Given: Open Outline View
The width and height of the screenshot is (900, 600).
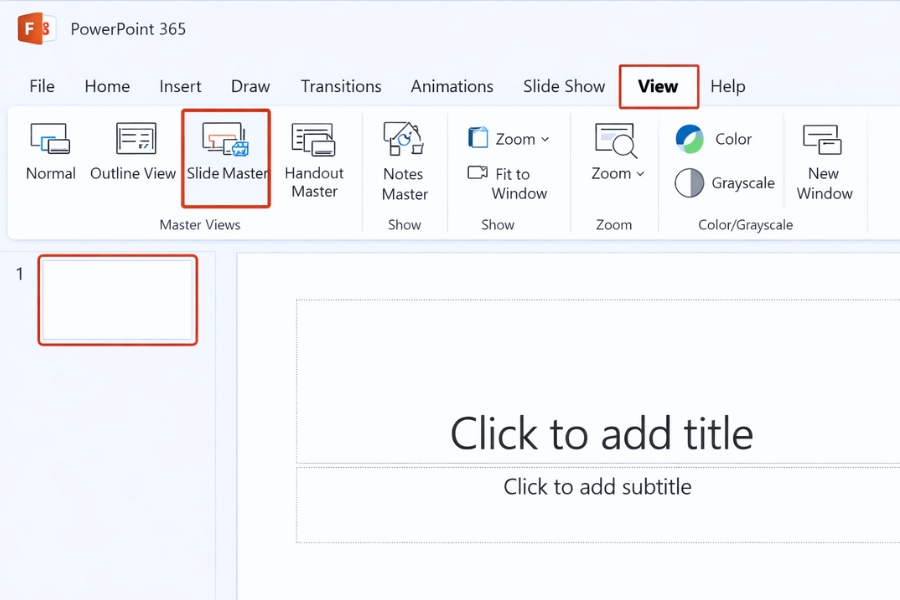Looking at the screenshot, I should point(133,150).
